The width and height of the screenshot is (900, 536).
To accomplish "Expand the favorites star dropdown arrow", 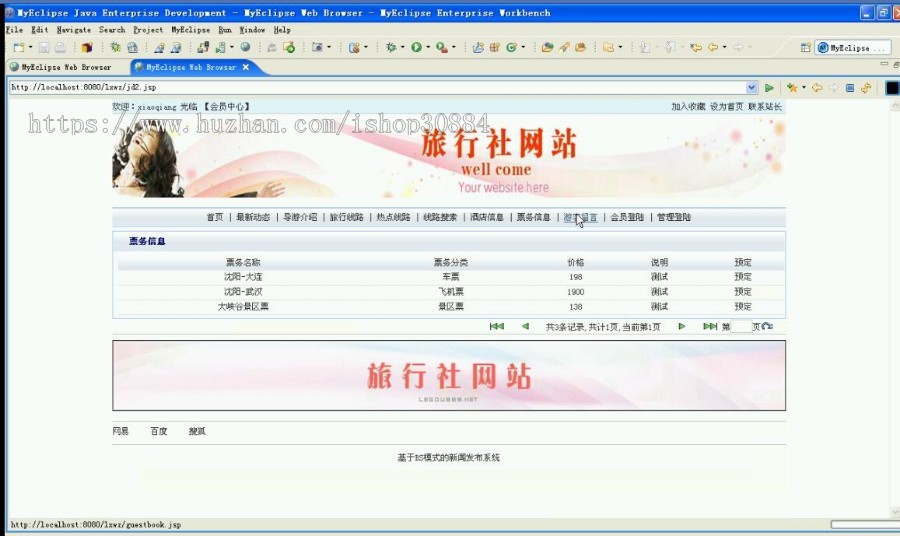I will [804, 87].
